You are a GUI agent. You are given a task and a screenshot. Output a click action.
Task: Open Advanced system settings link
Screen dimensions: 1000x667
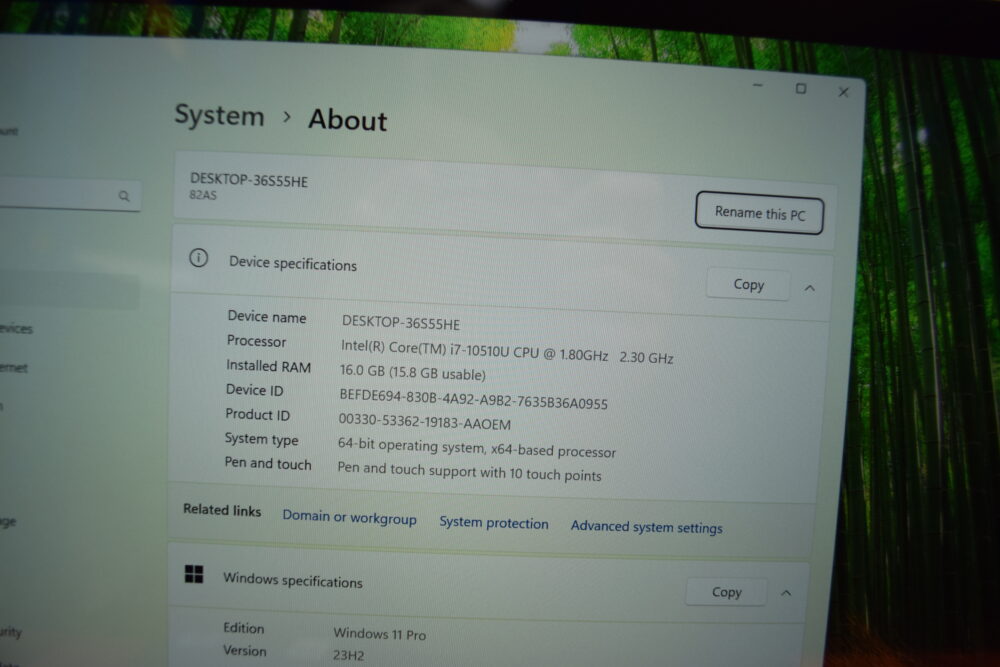646,527
